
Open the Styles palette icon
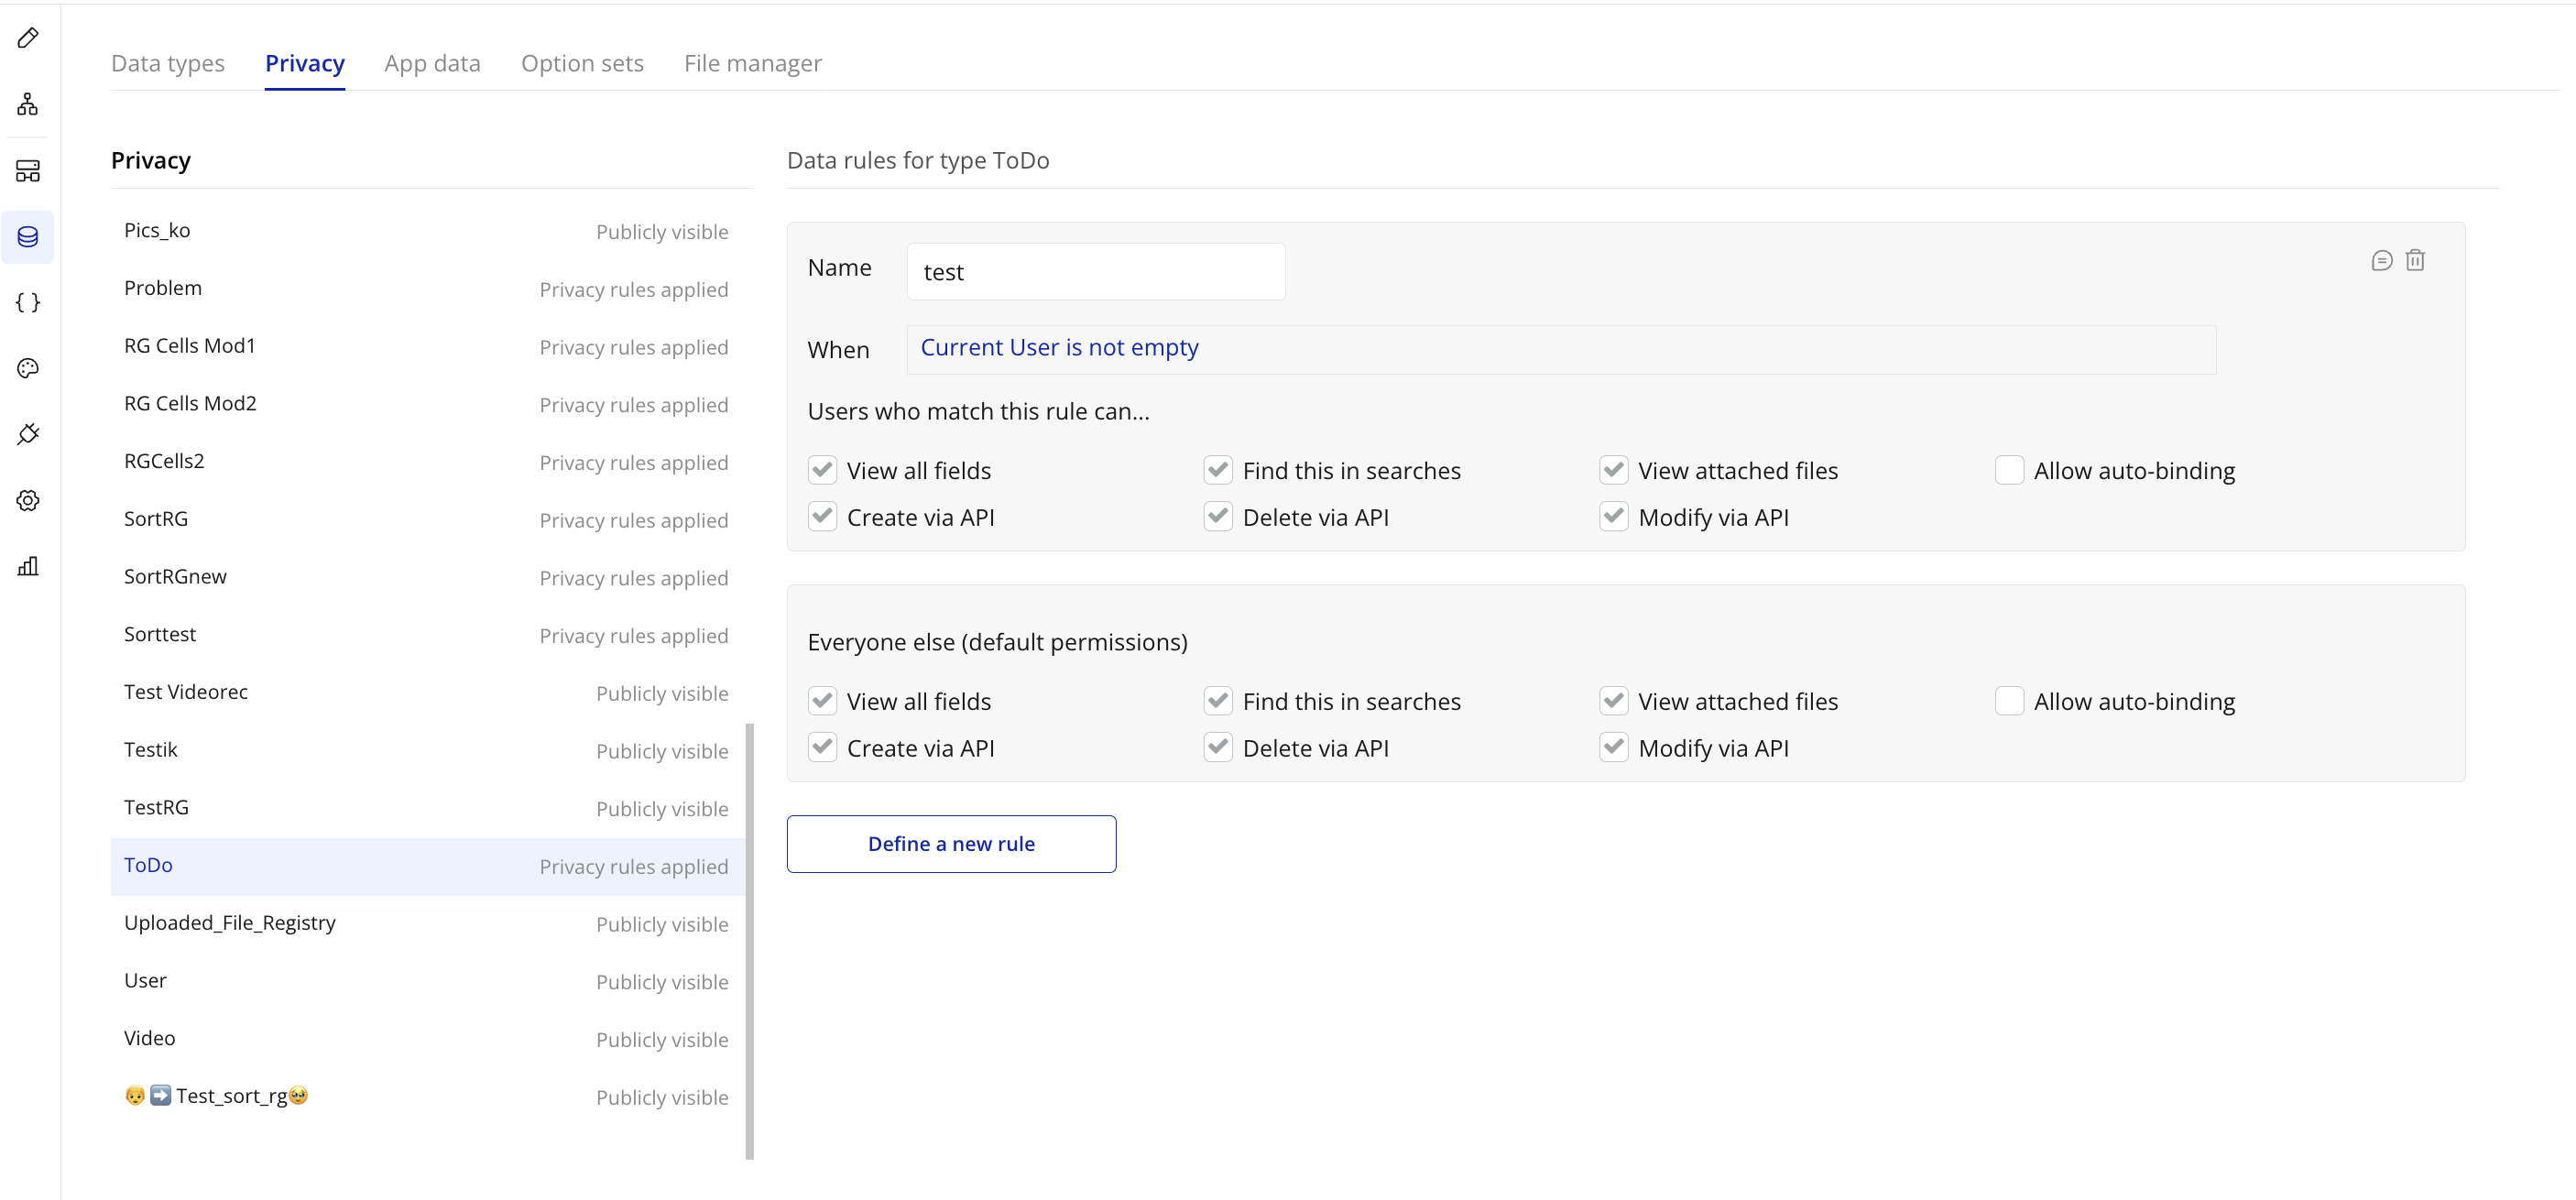28,368
